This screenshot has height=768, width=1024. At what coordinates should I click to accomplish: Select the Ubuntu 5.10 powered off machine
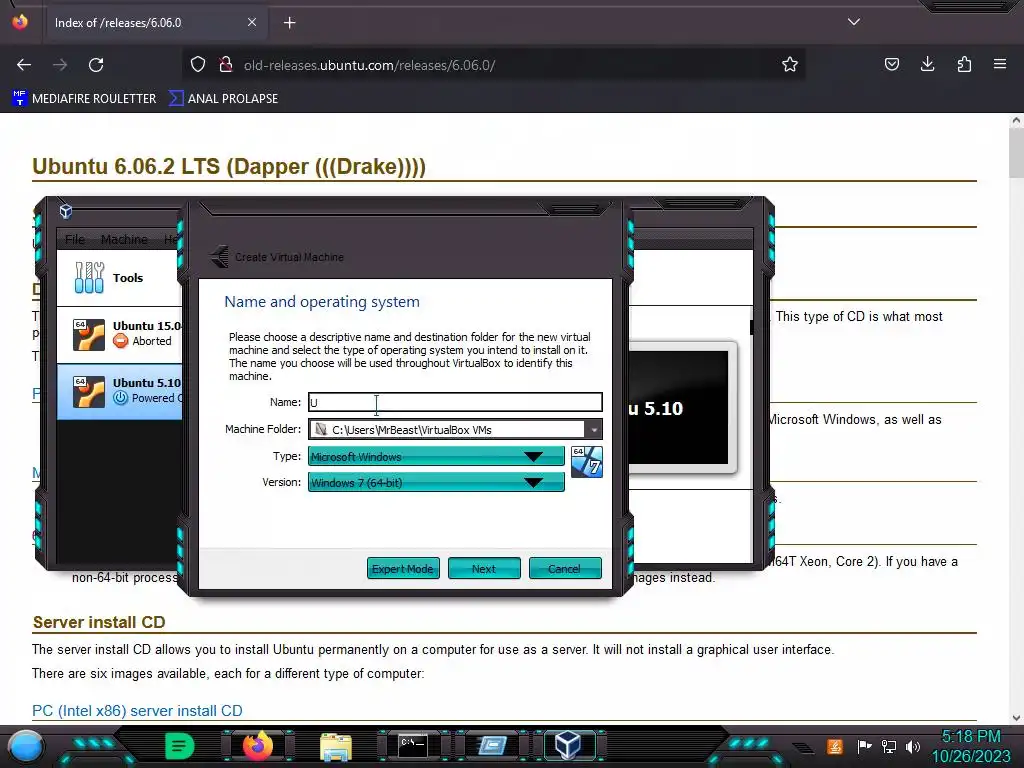coord(120,391)
